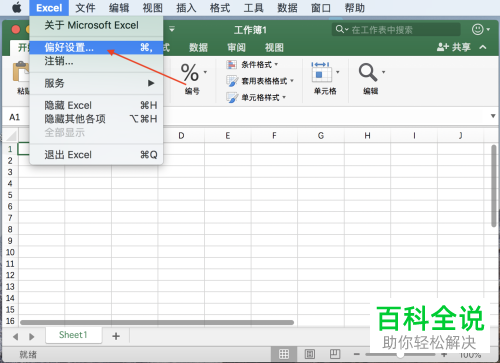
Task: Go to next sheet arrow
Action: tap(32, 337)
